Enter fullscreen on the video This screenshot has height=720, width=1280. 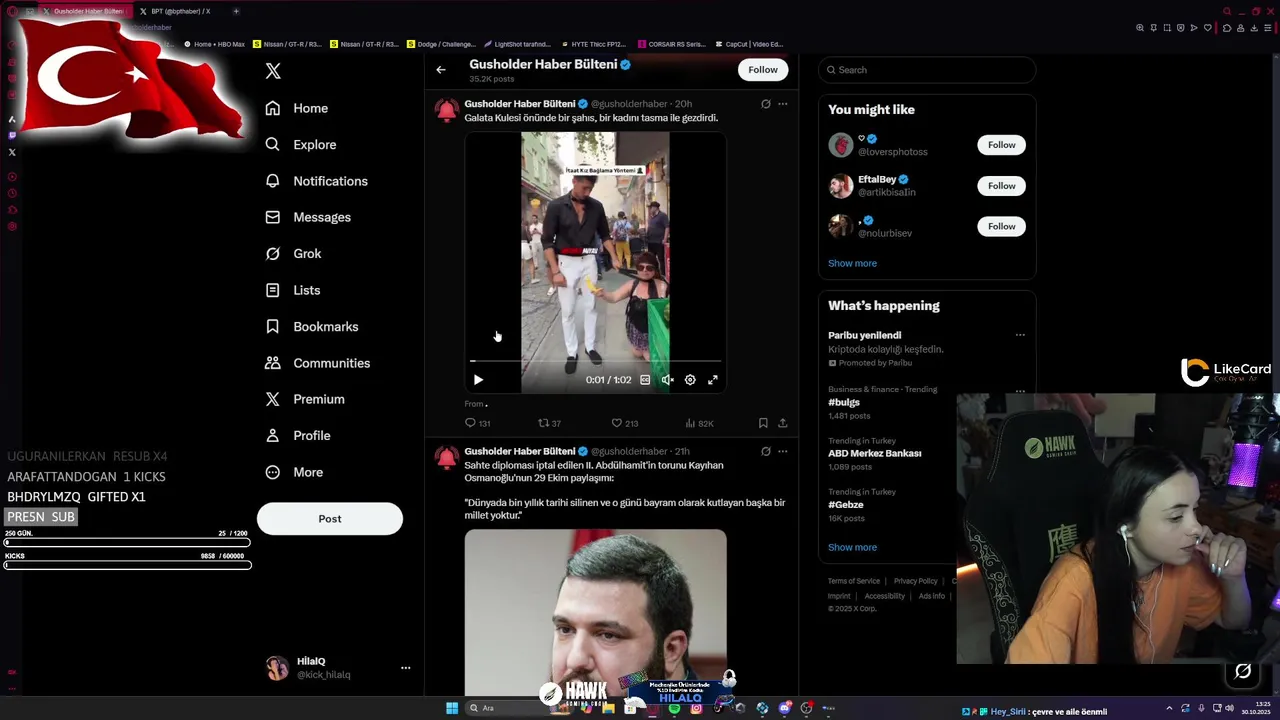pos(713,380)
